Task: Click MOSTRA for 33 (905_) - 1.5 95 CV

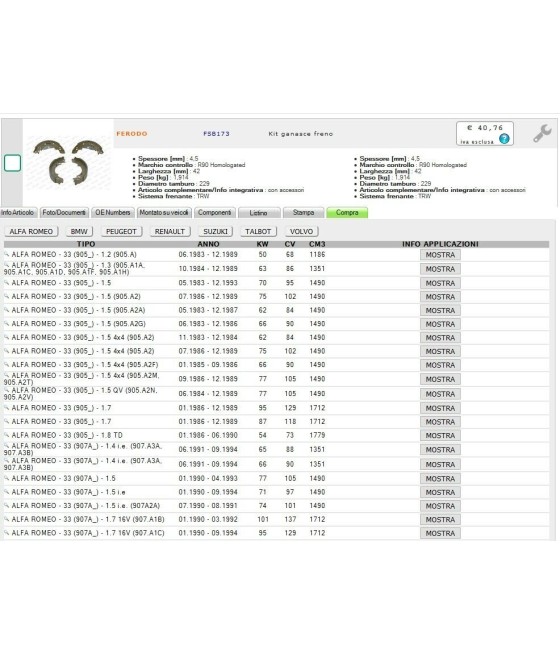Action: 440,283
